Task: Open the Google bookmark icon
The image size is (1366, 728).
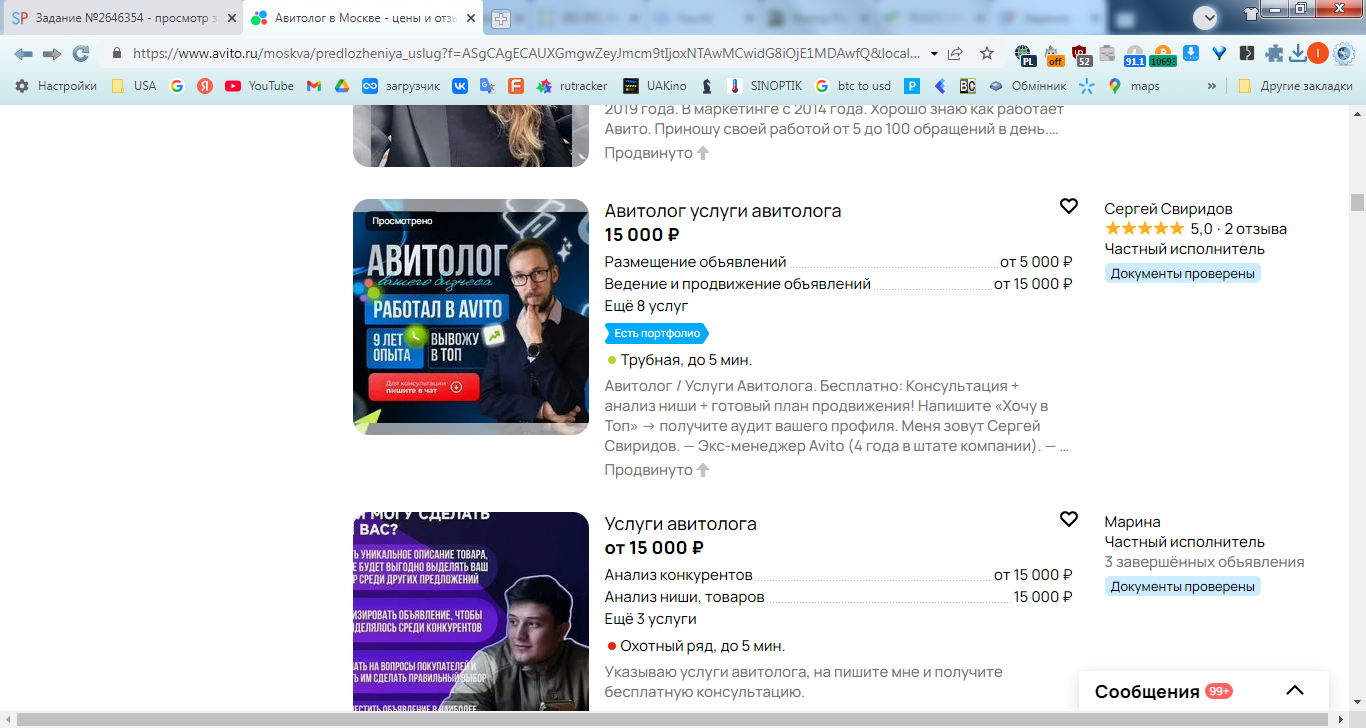Action: tap(177, 86)
